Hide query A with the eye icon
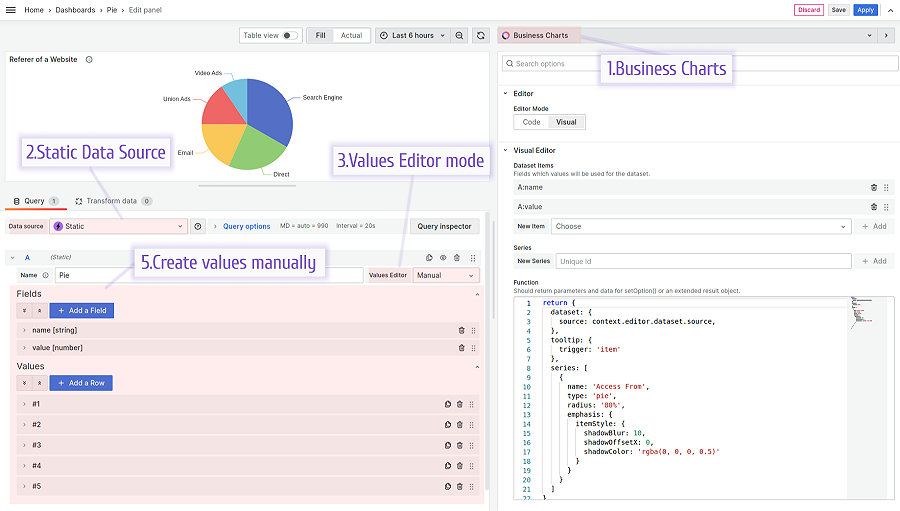The image size is (900, 511). click(443, 258)
